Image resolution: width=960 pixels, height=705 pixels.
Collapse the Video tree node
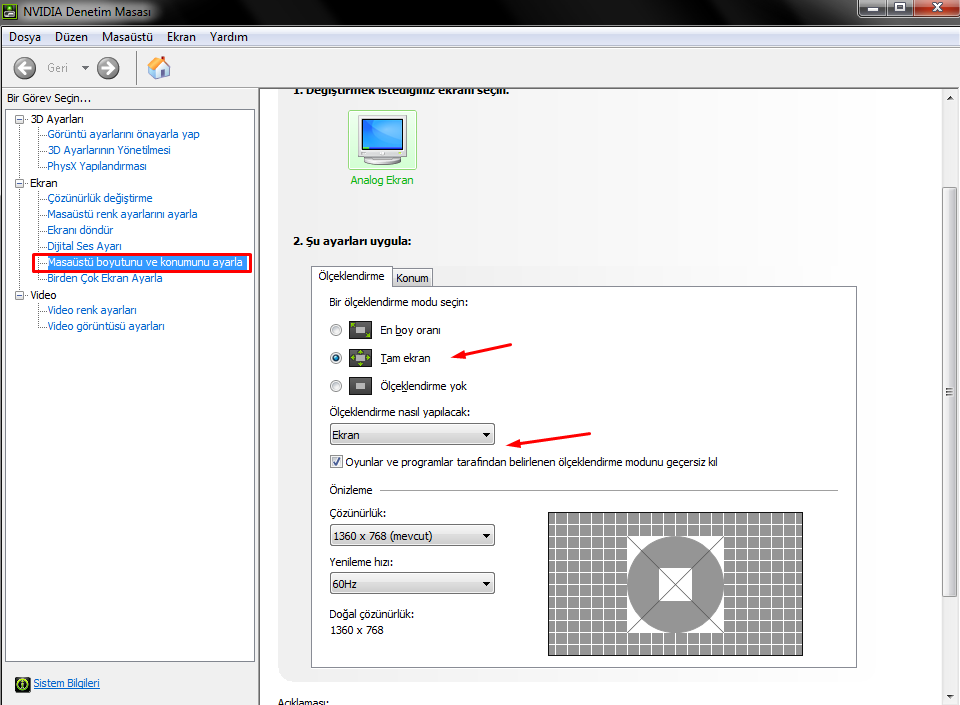tap(20, 295)
